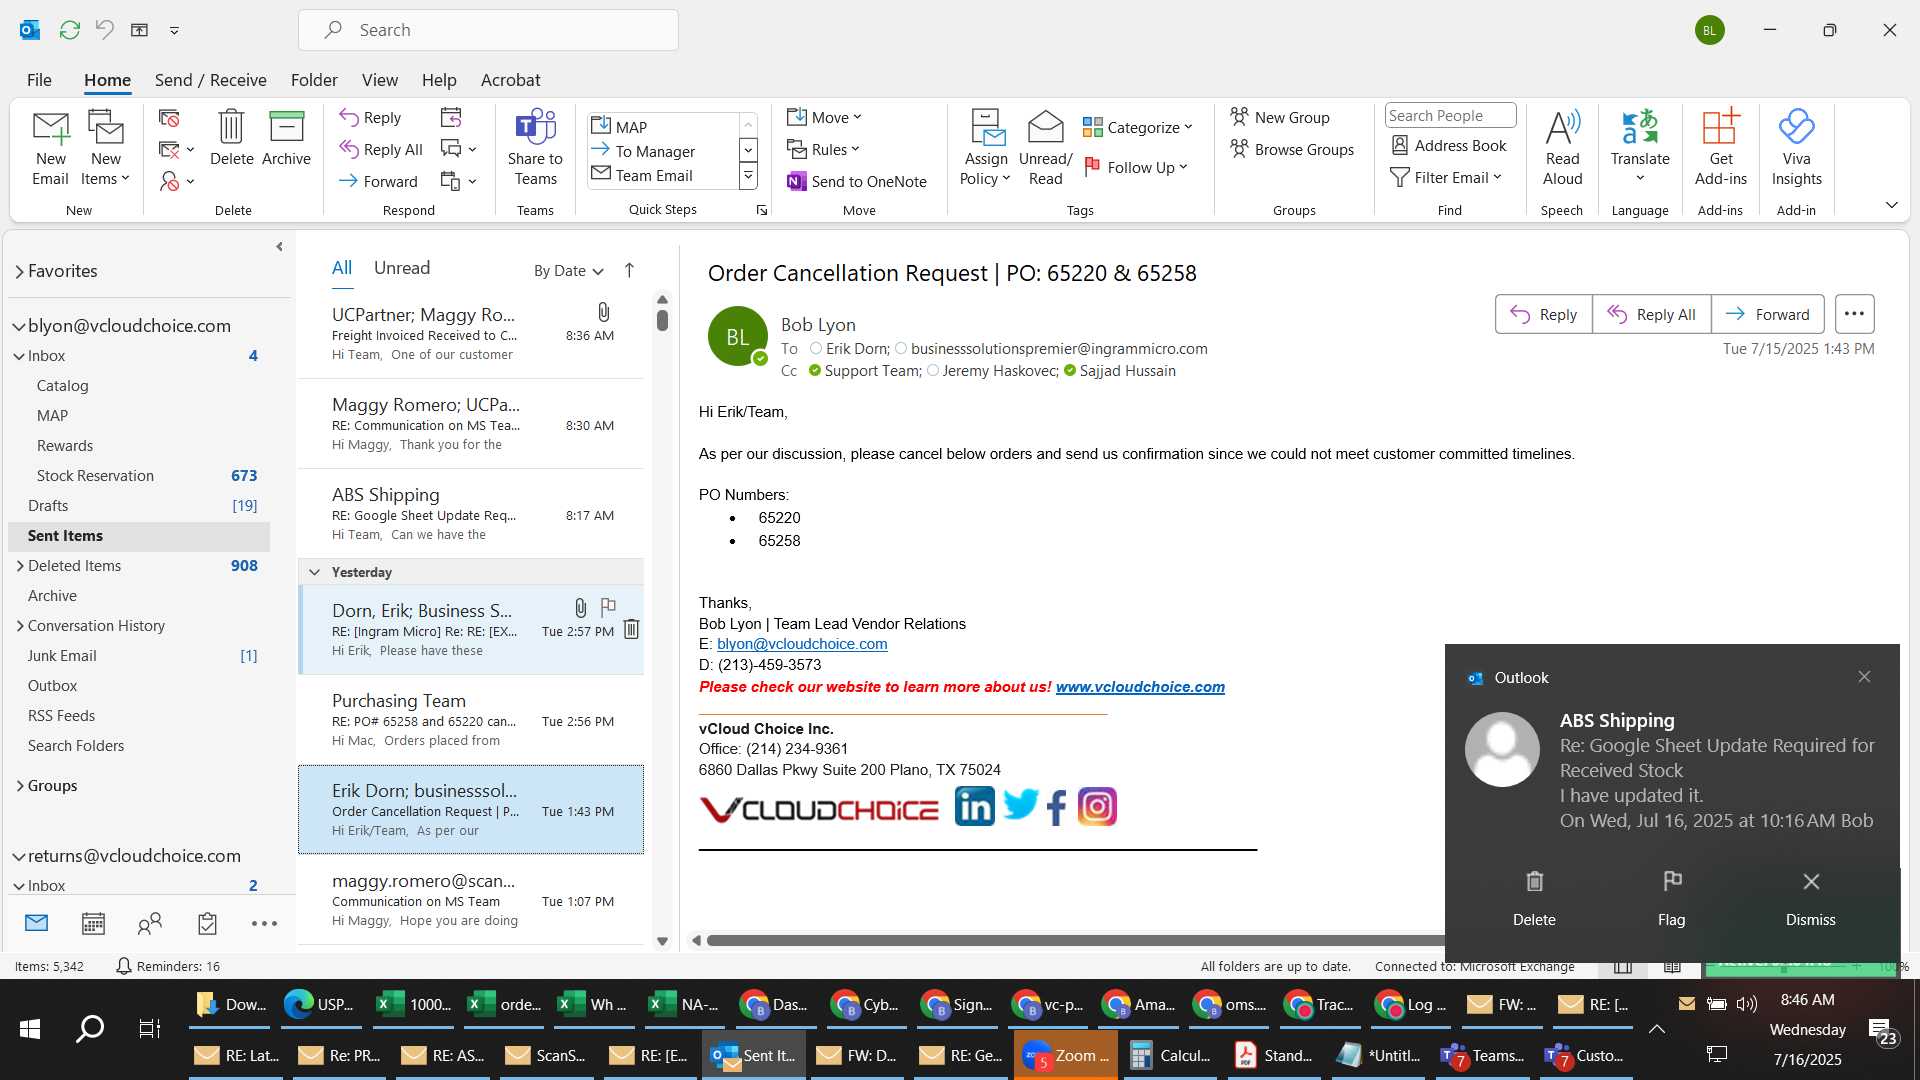Click the message list vertical scrollbar thumb

click(x=662, y=320)
